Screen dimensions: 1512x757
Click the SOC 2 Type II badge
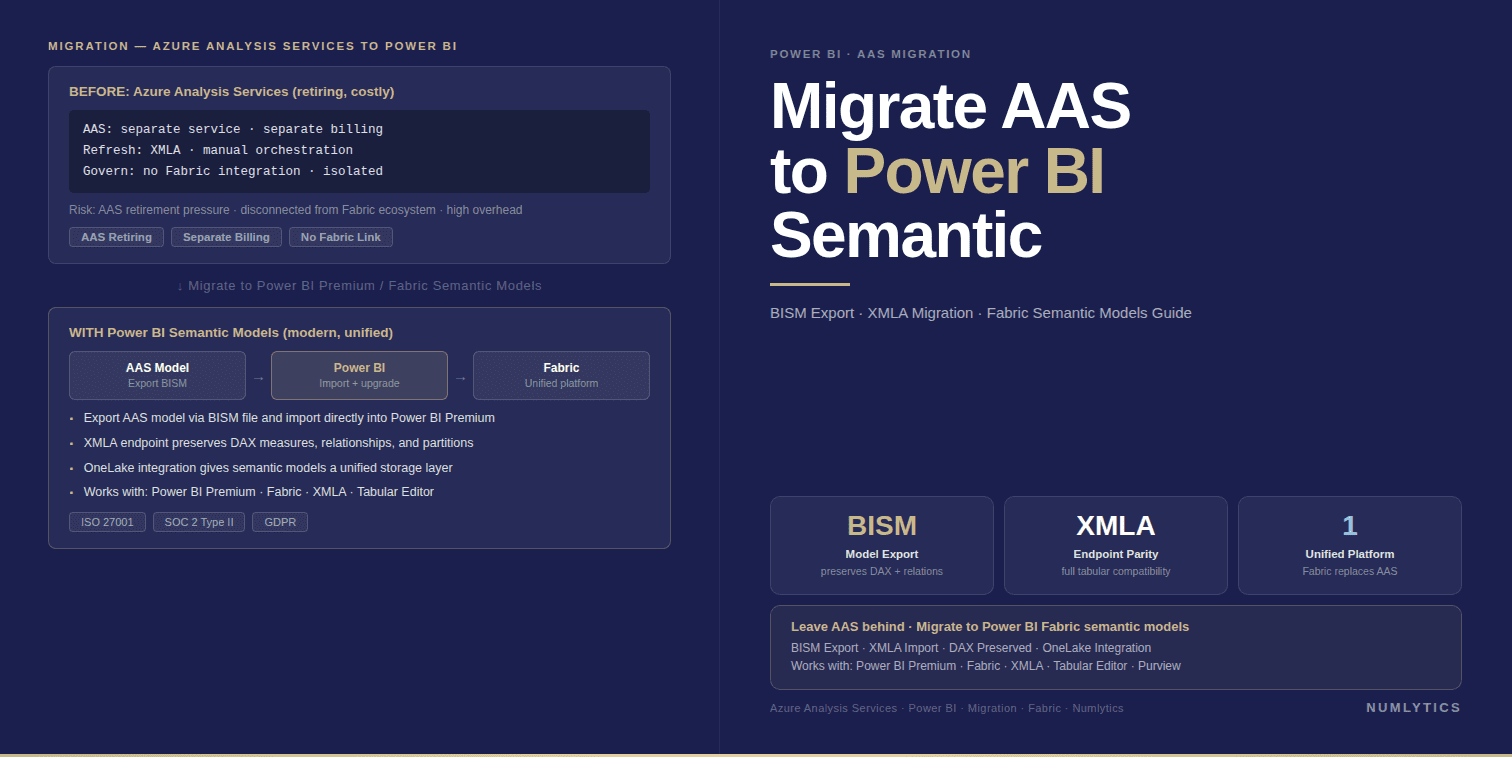click(x=199, y=522)
